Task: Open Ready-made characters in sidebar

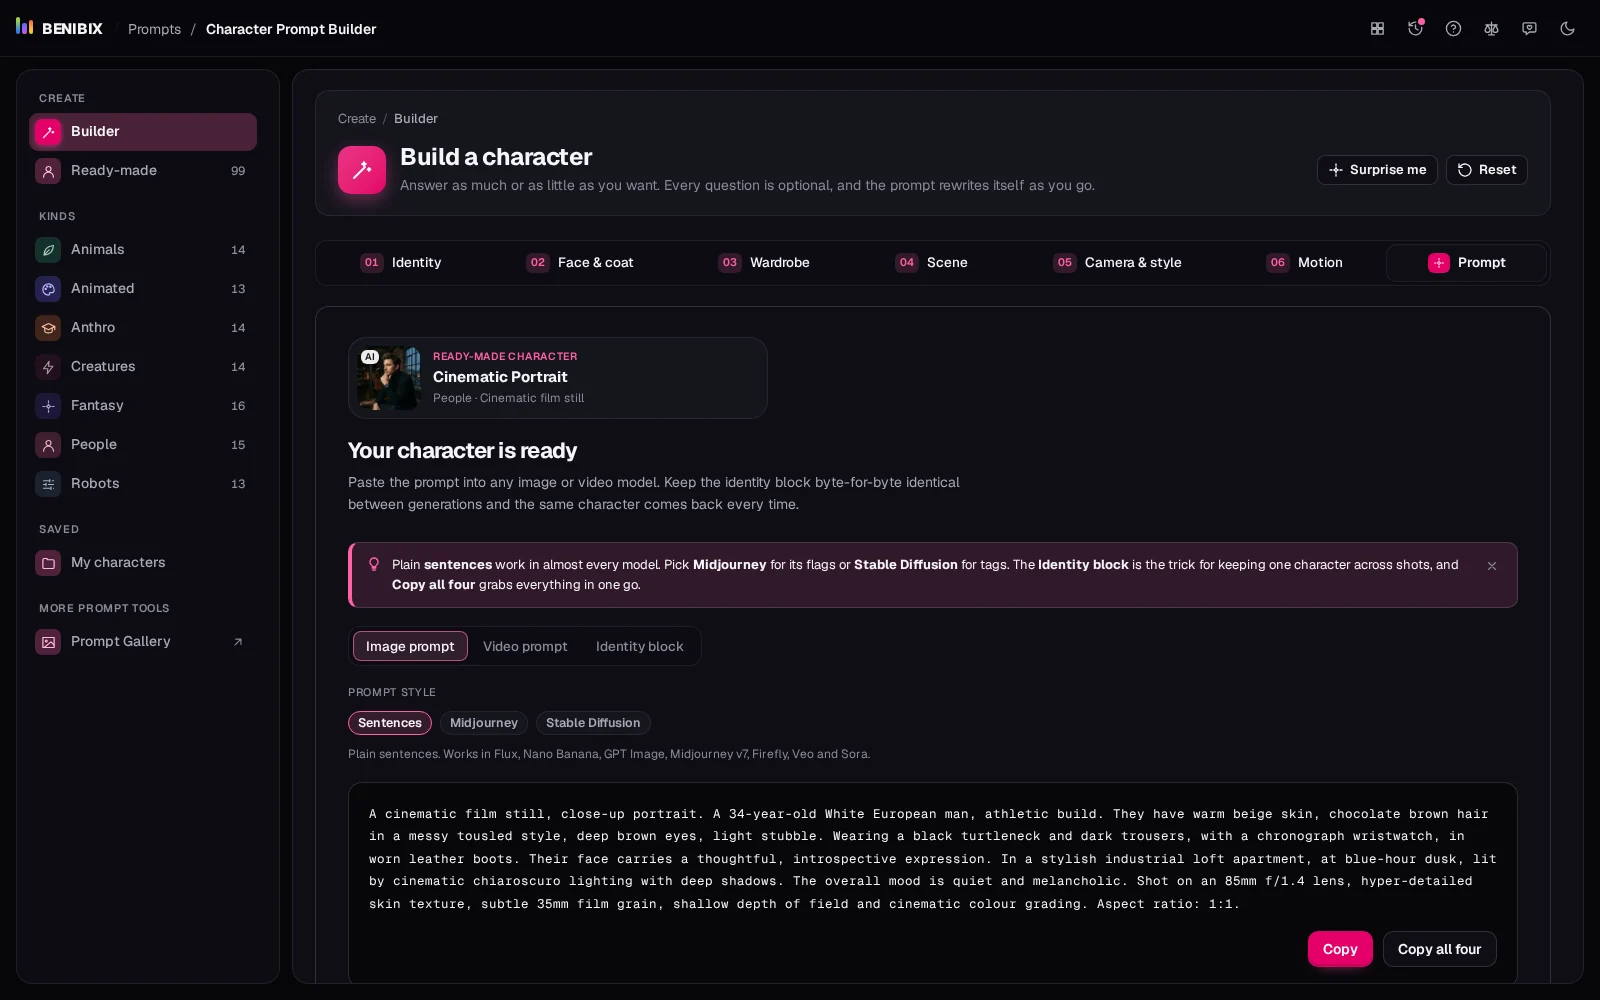Action: [143, 171]
